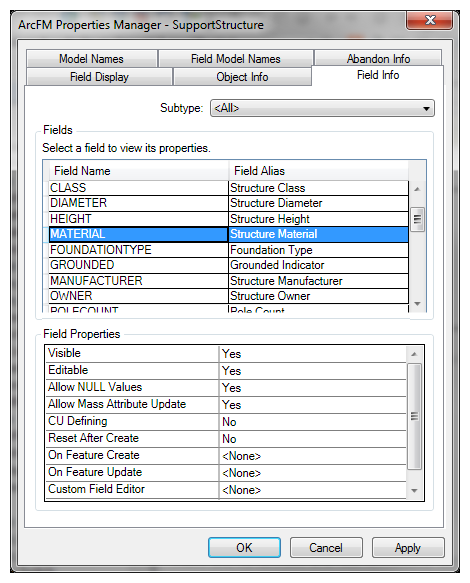Screen dimensions: 470x583
Task: Select the HEIGHT field name
Action: [138, 219]
